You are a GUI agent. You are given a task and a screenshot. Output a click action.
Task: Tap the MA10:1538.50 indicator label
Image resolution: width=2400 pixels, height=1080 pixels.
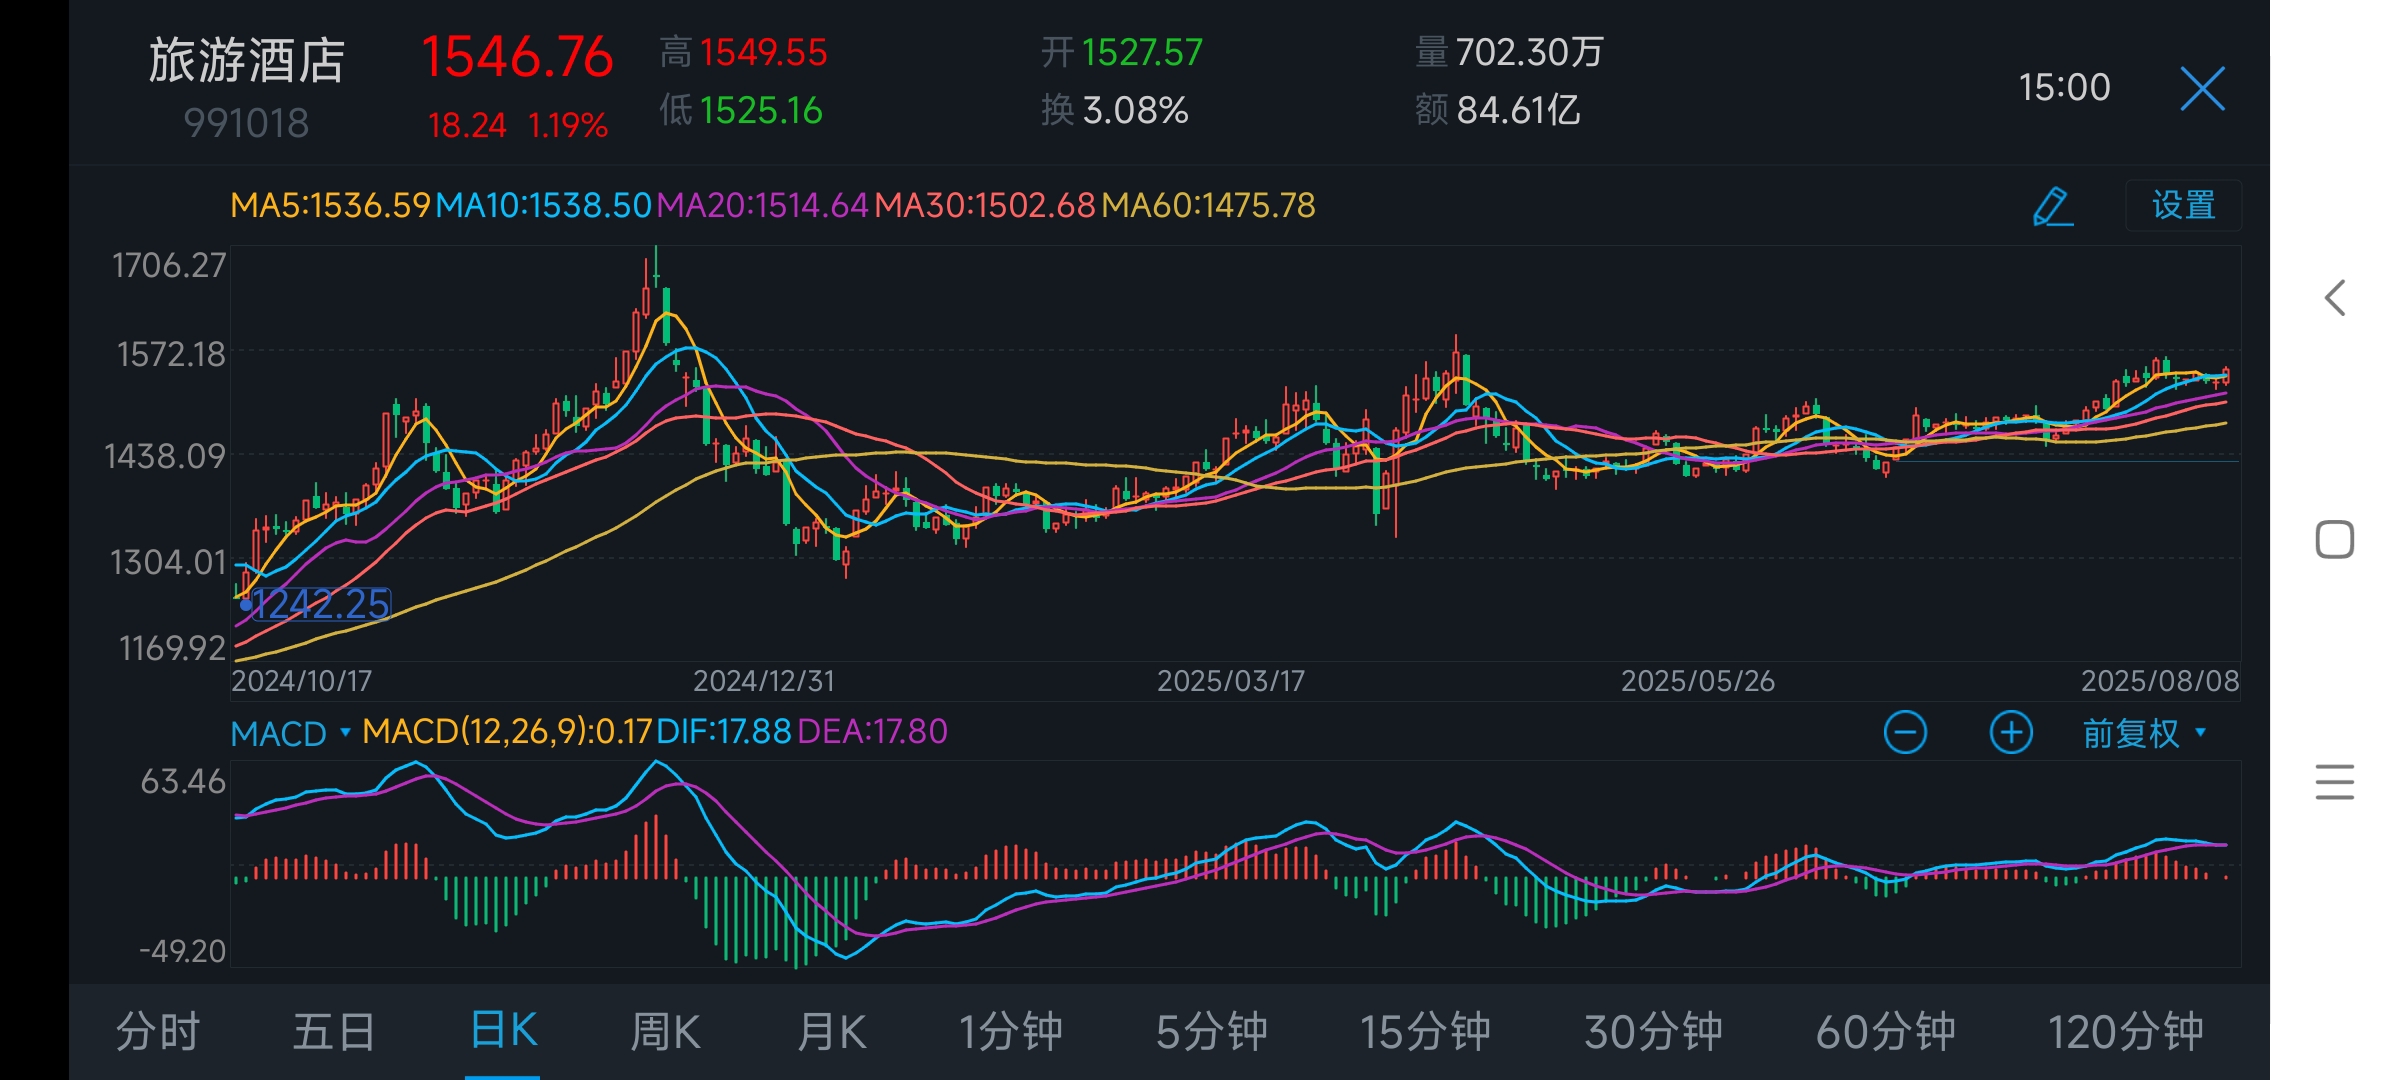543,205
